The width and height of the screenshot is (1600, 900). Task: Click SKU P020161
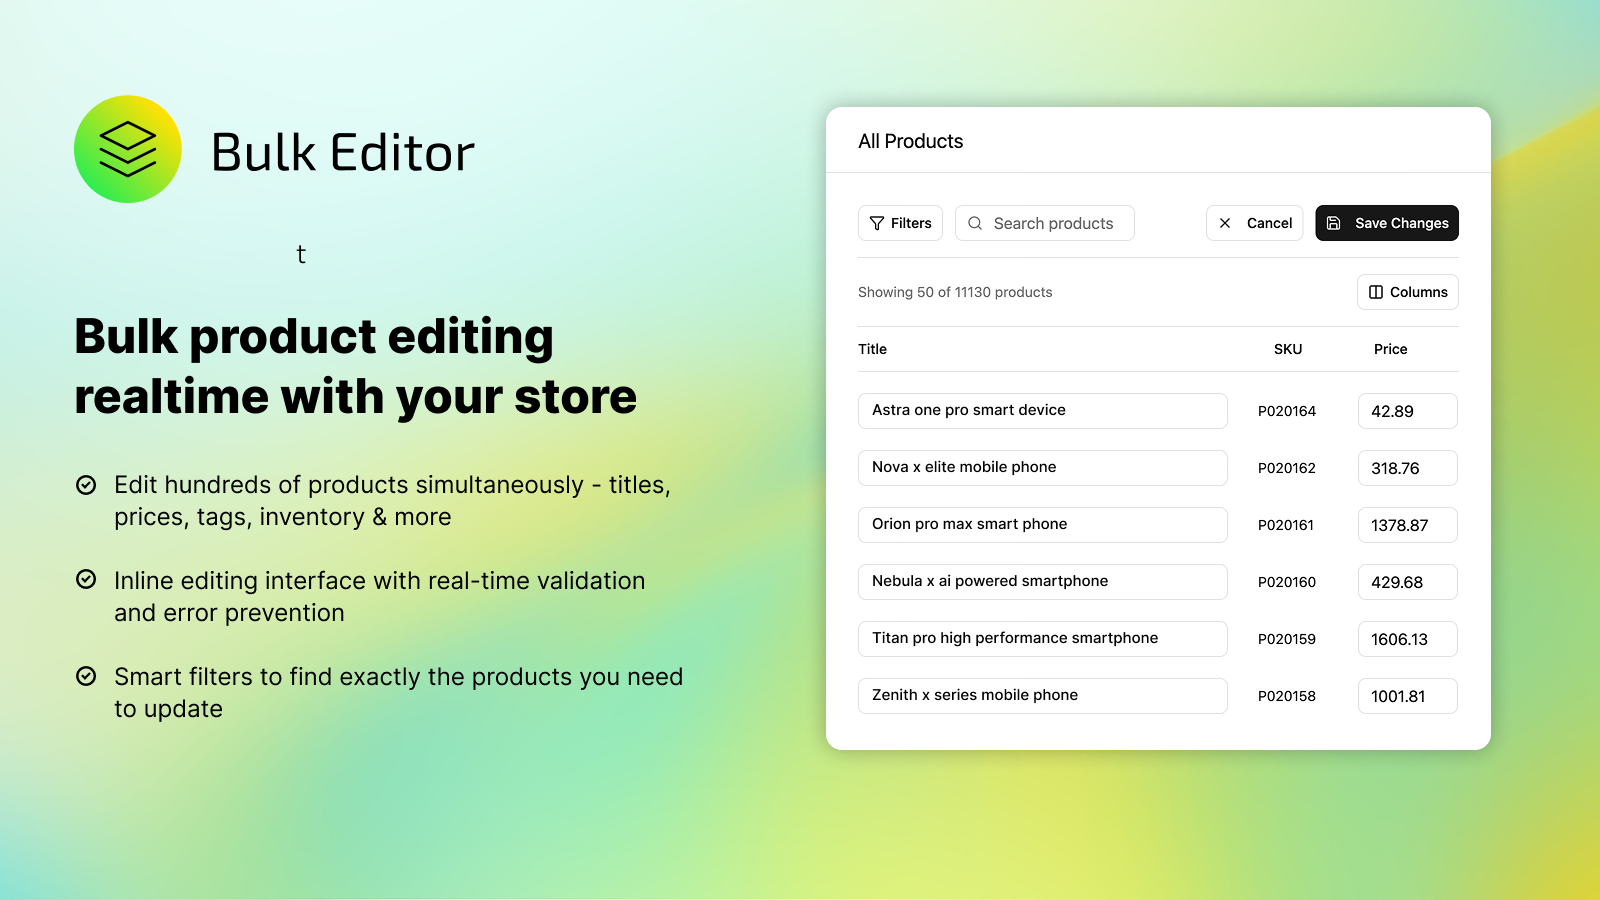1286,525
